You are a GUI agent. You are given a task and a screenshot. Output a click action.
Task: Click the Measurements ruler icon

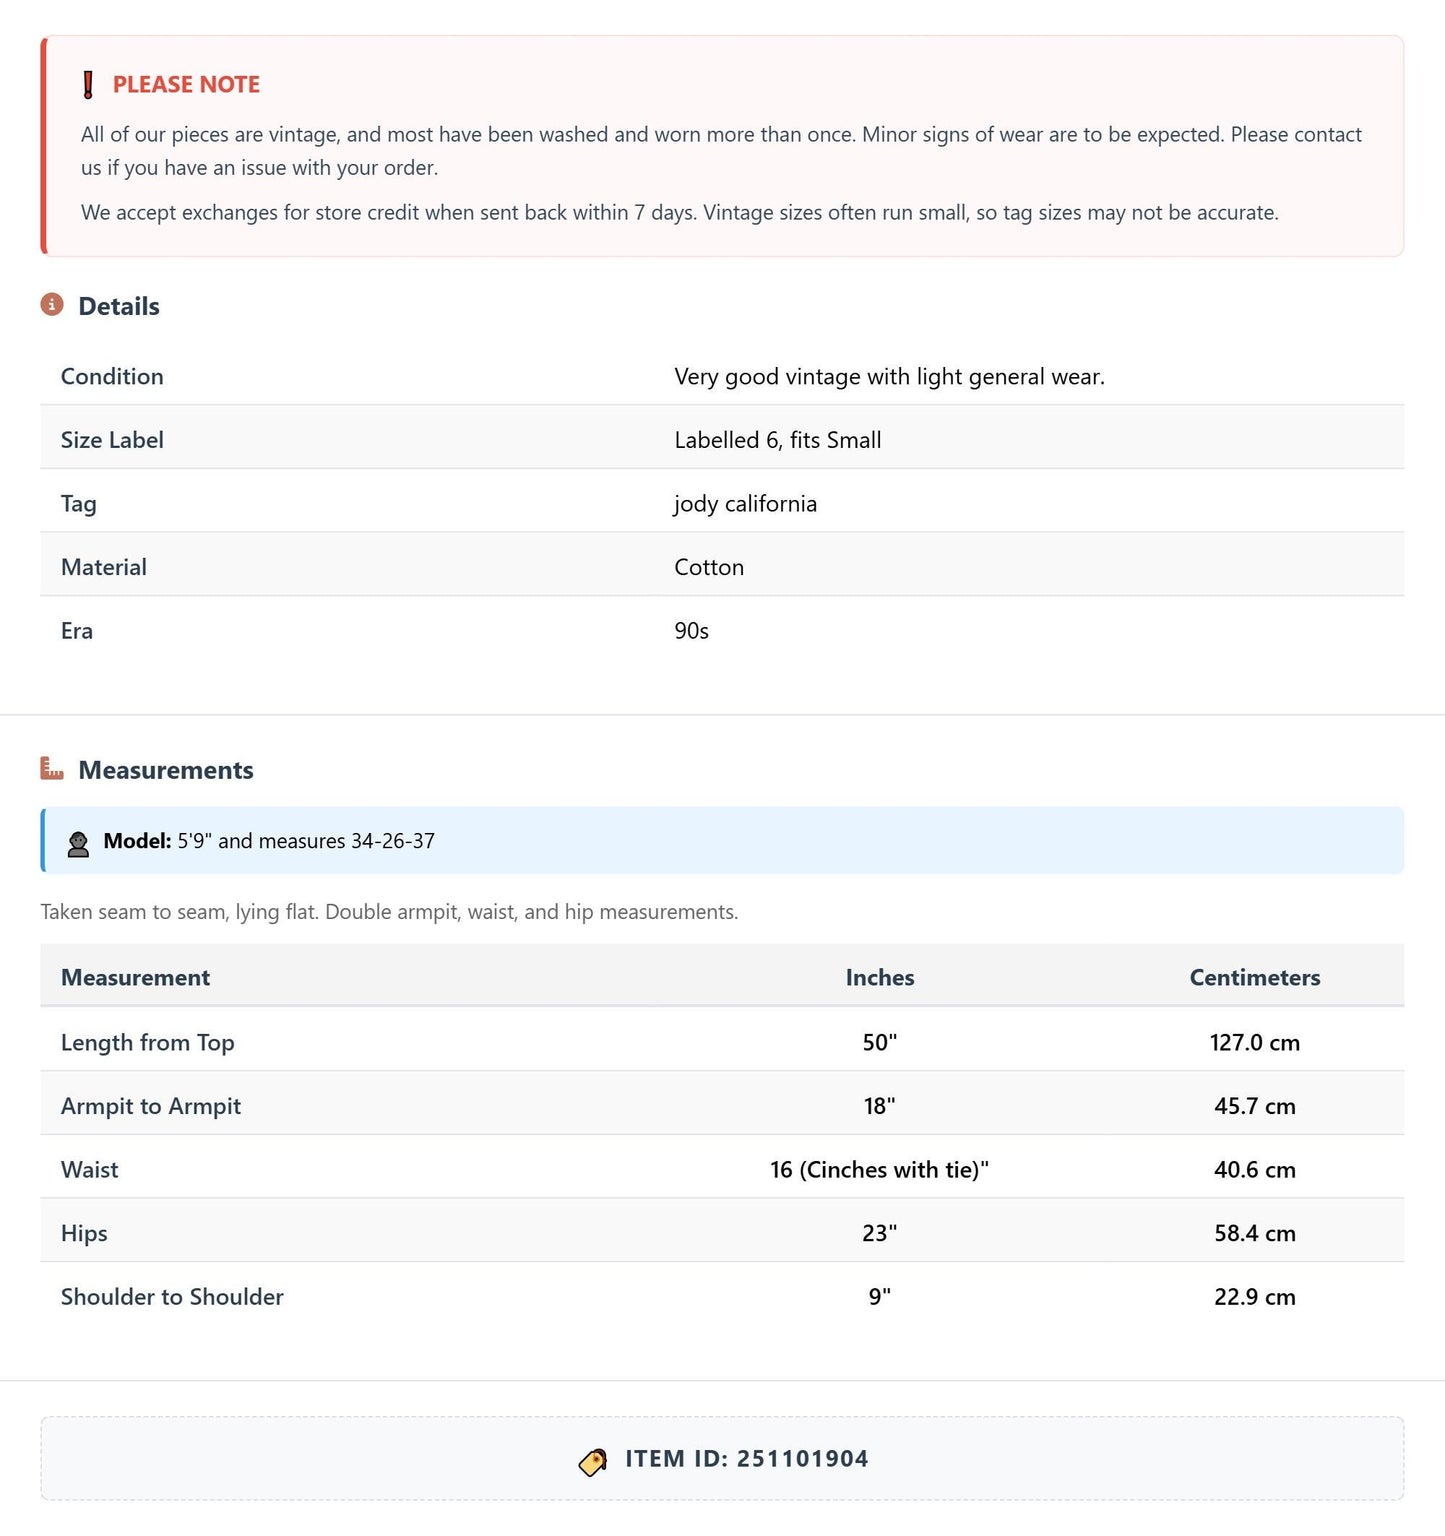tap(52, 768)
